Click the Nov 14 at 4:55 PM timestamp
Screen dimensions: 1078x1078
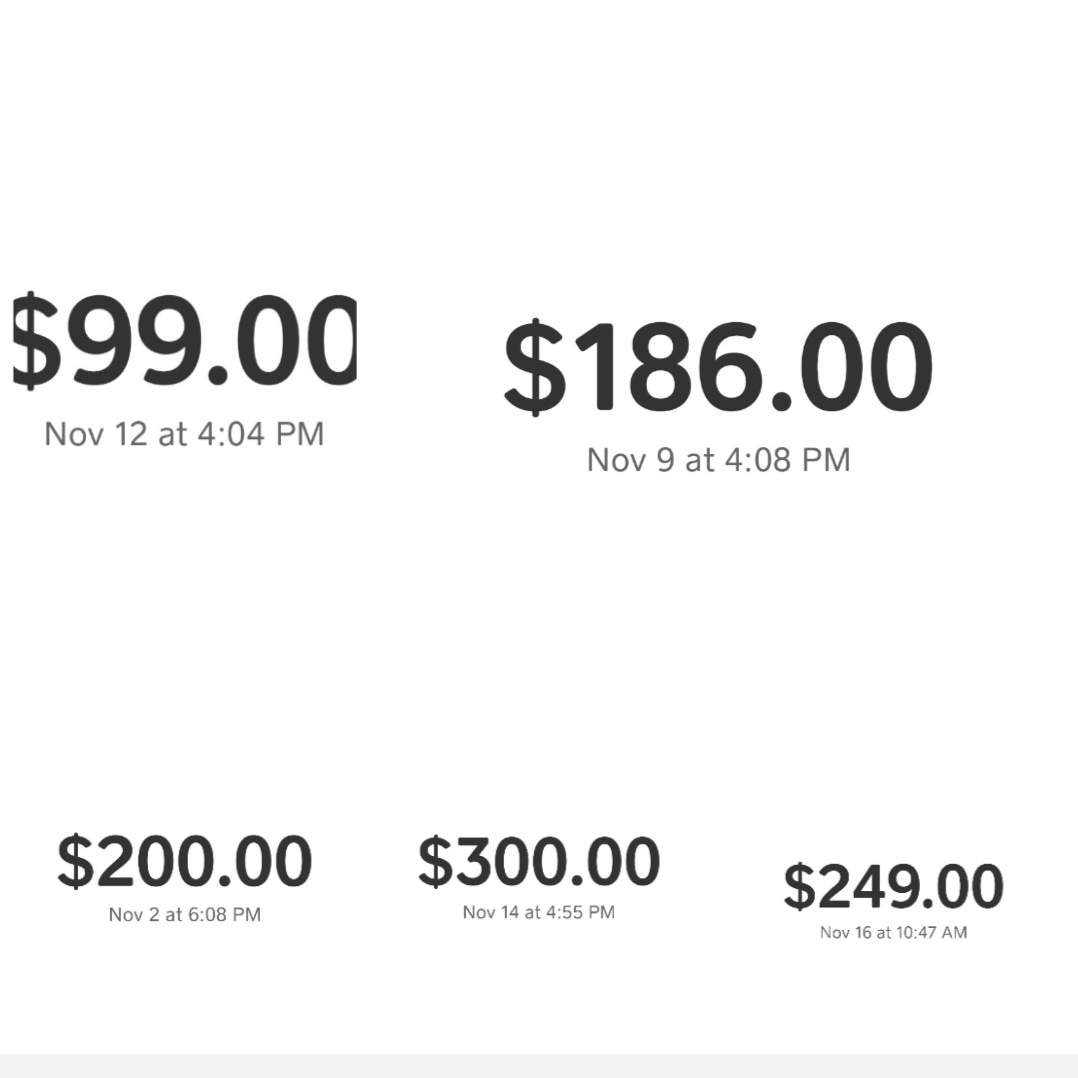(x=539, y=912)
